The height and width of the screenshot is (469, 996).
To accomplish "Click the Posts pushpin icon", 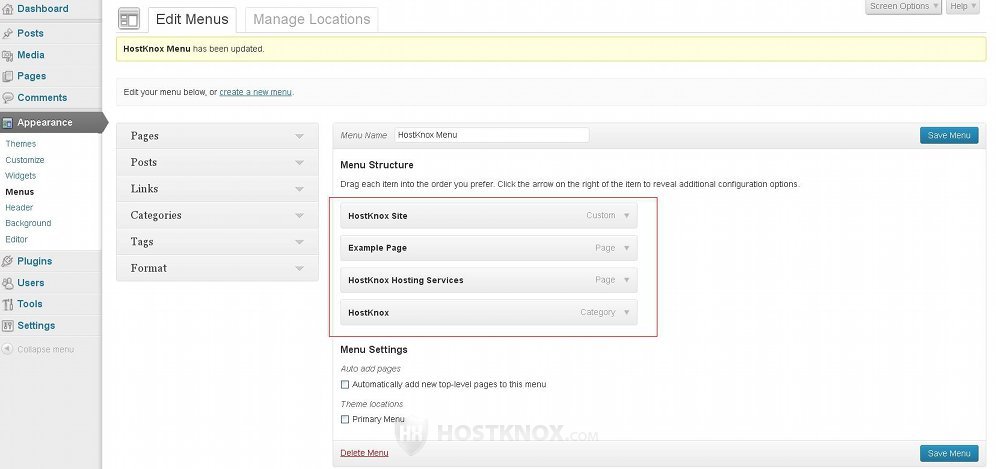I will (x=8, y=34).
